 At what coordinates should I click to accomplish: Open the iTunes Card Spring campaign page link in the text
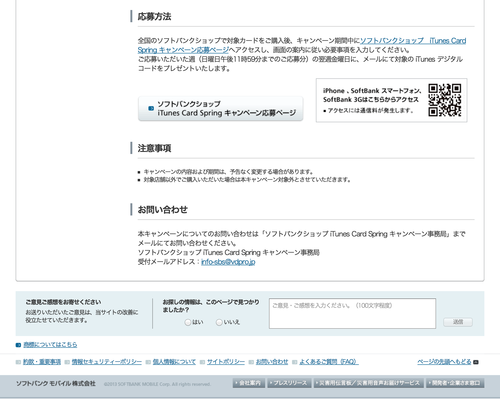[413, 41]
